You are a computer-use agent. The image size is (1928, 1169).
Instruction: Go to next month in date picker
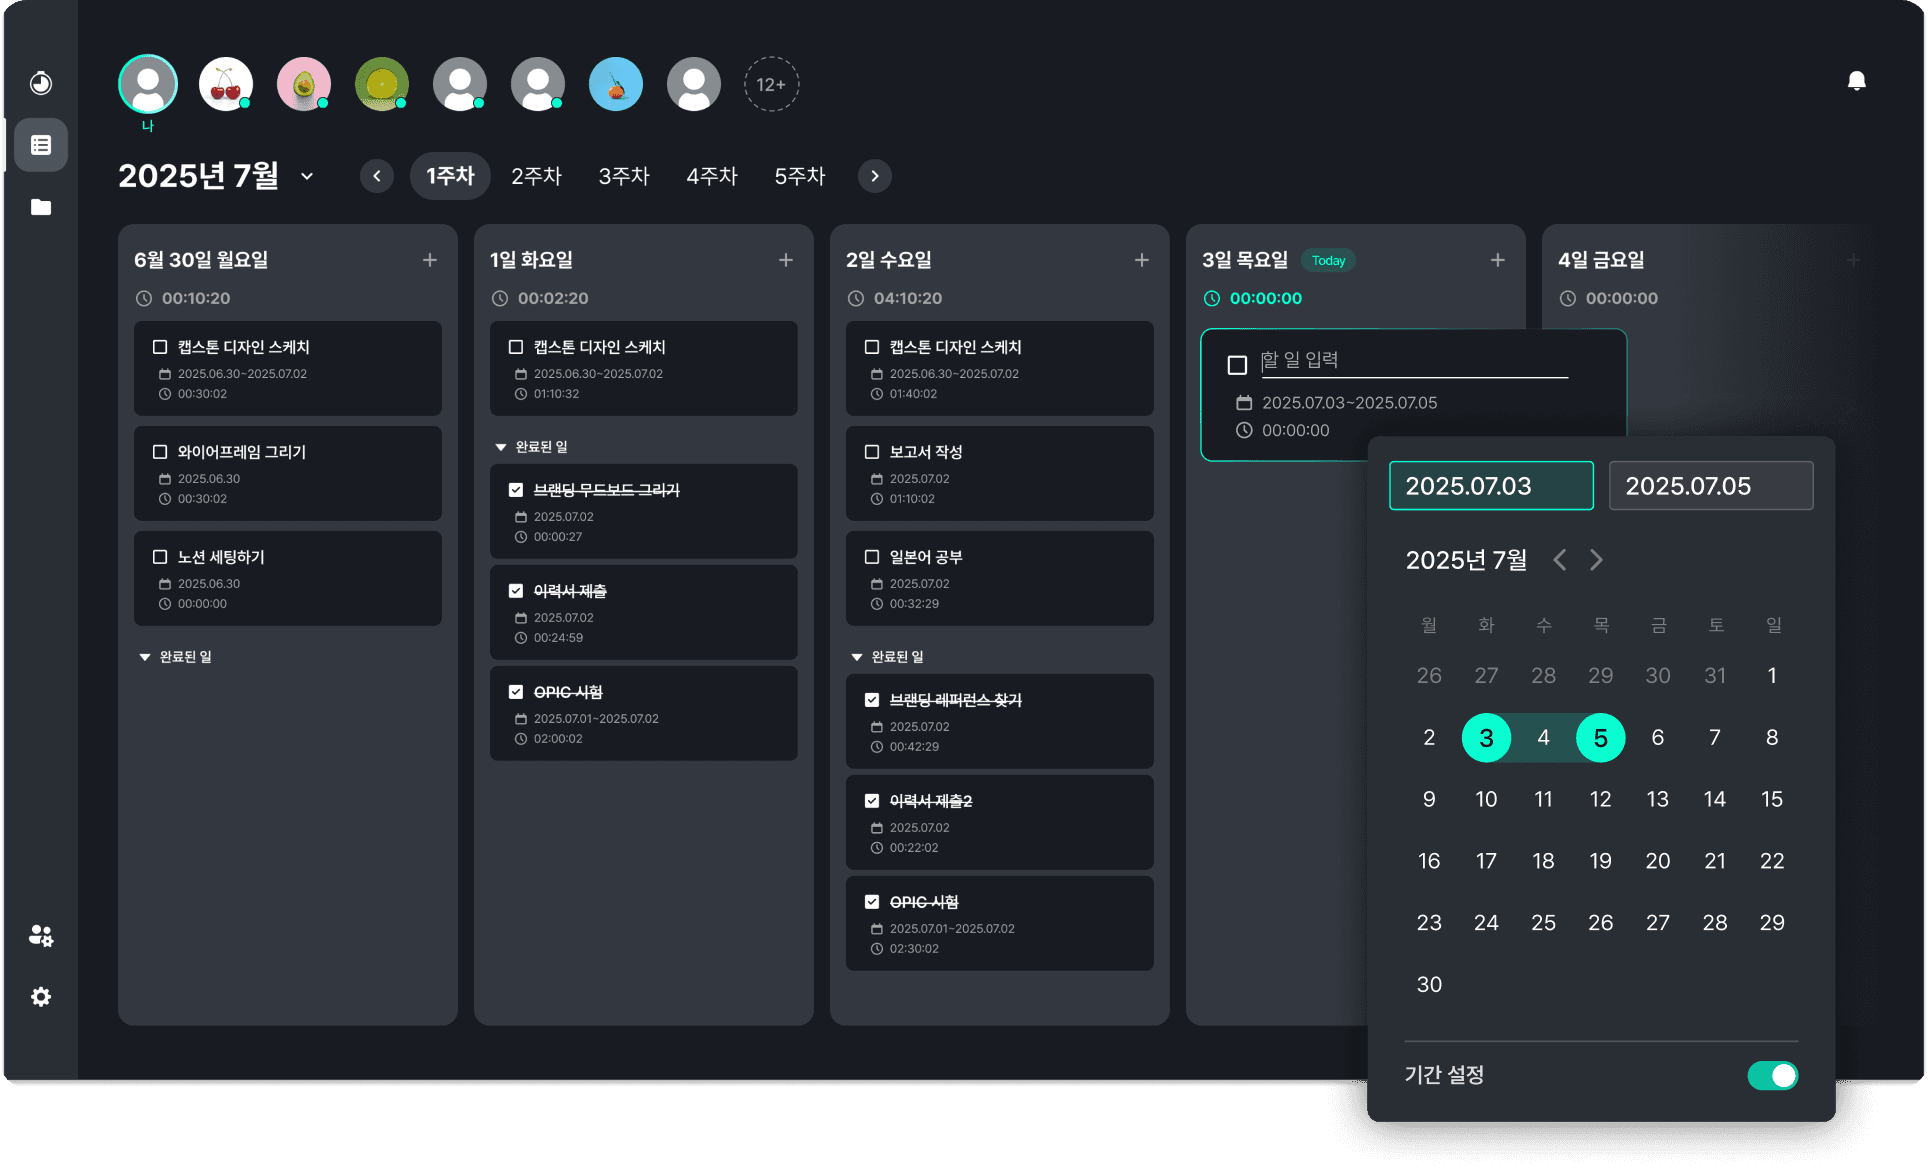tap(1597, 560)
